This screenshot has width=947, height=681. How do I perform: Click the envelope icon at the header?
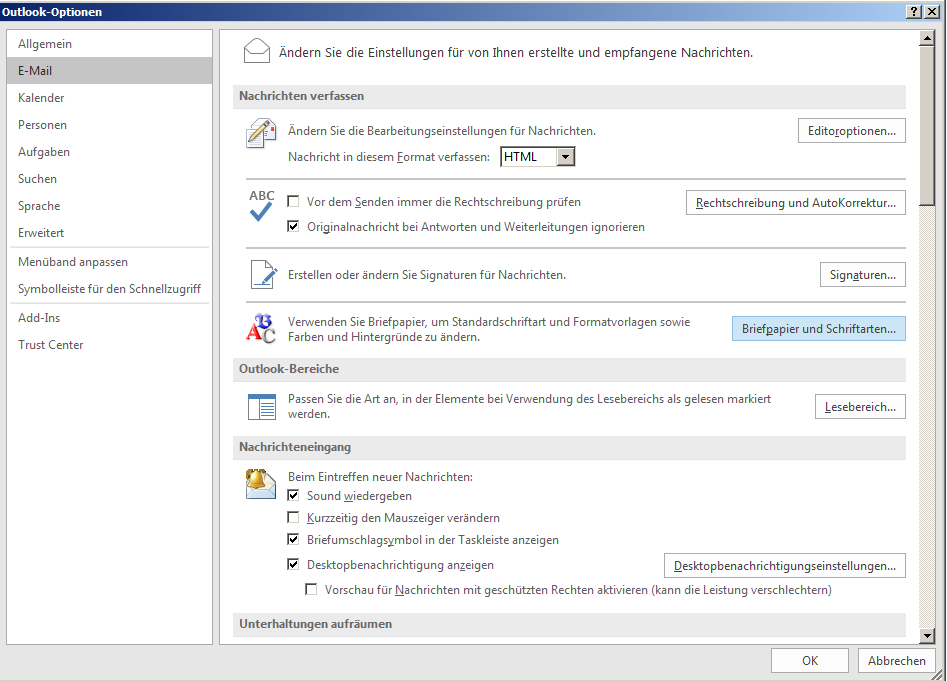pyautogui.click(x=257, y=51)
